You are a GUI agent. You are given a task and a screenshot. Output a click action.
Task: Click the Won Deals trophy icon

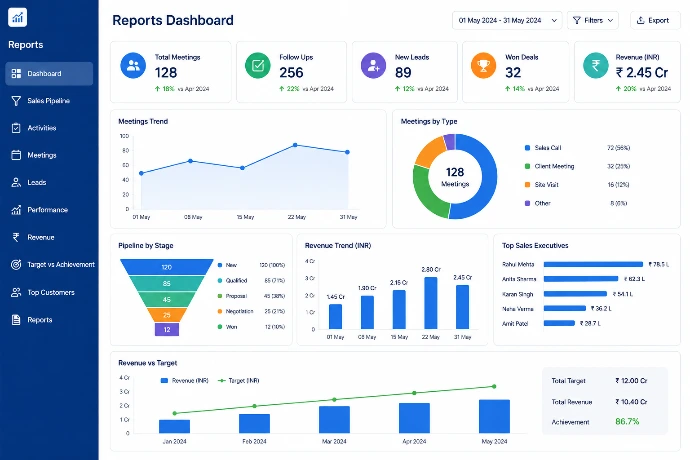(483, 66)
